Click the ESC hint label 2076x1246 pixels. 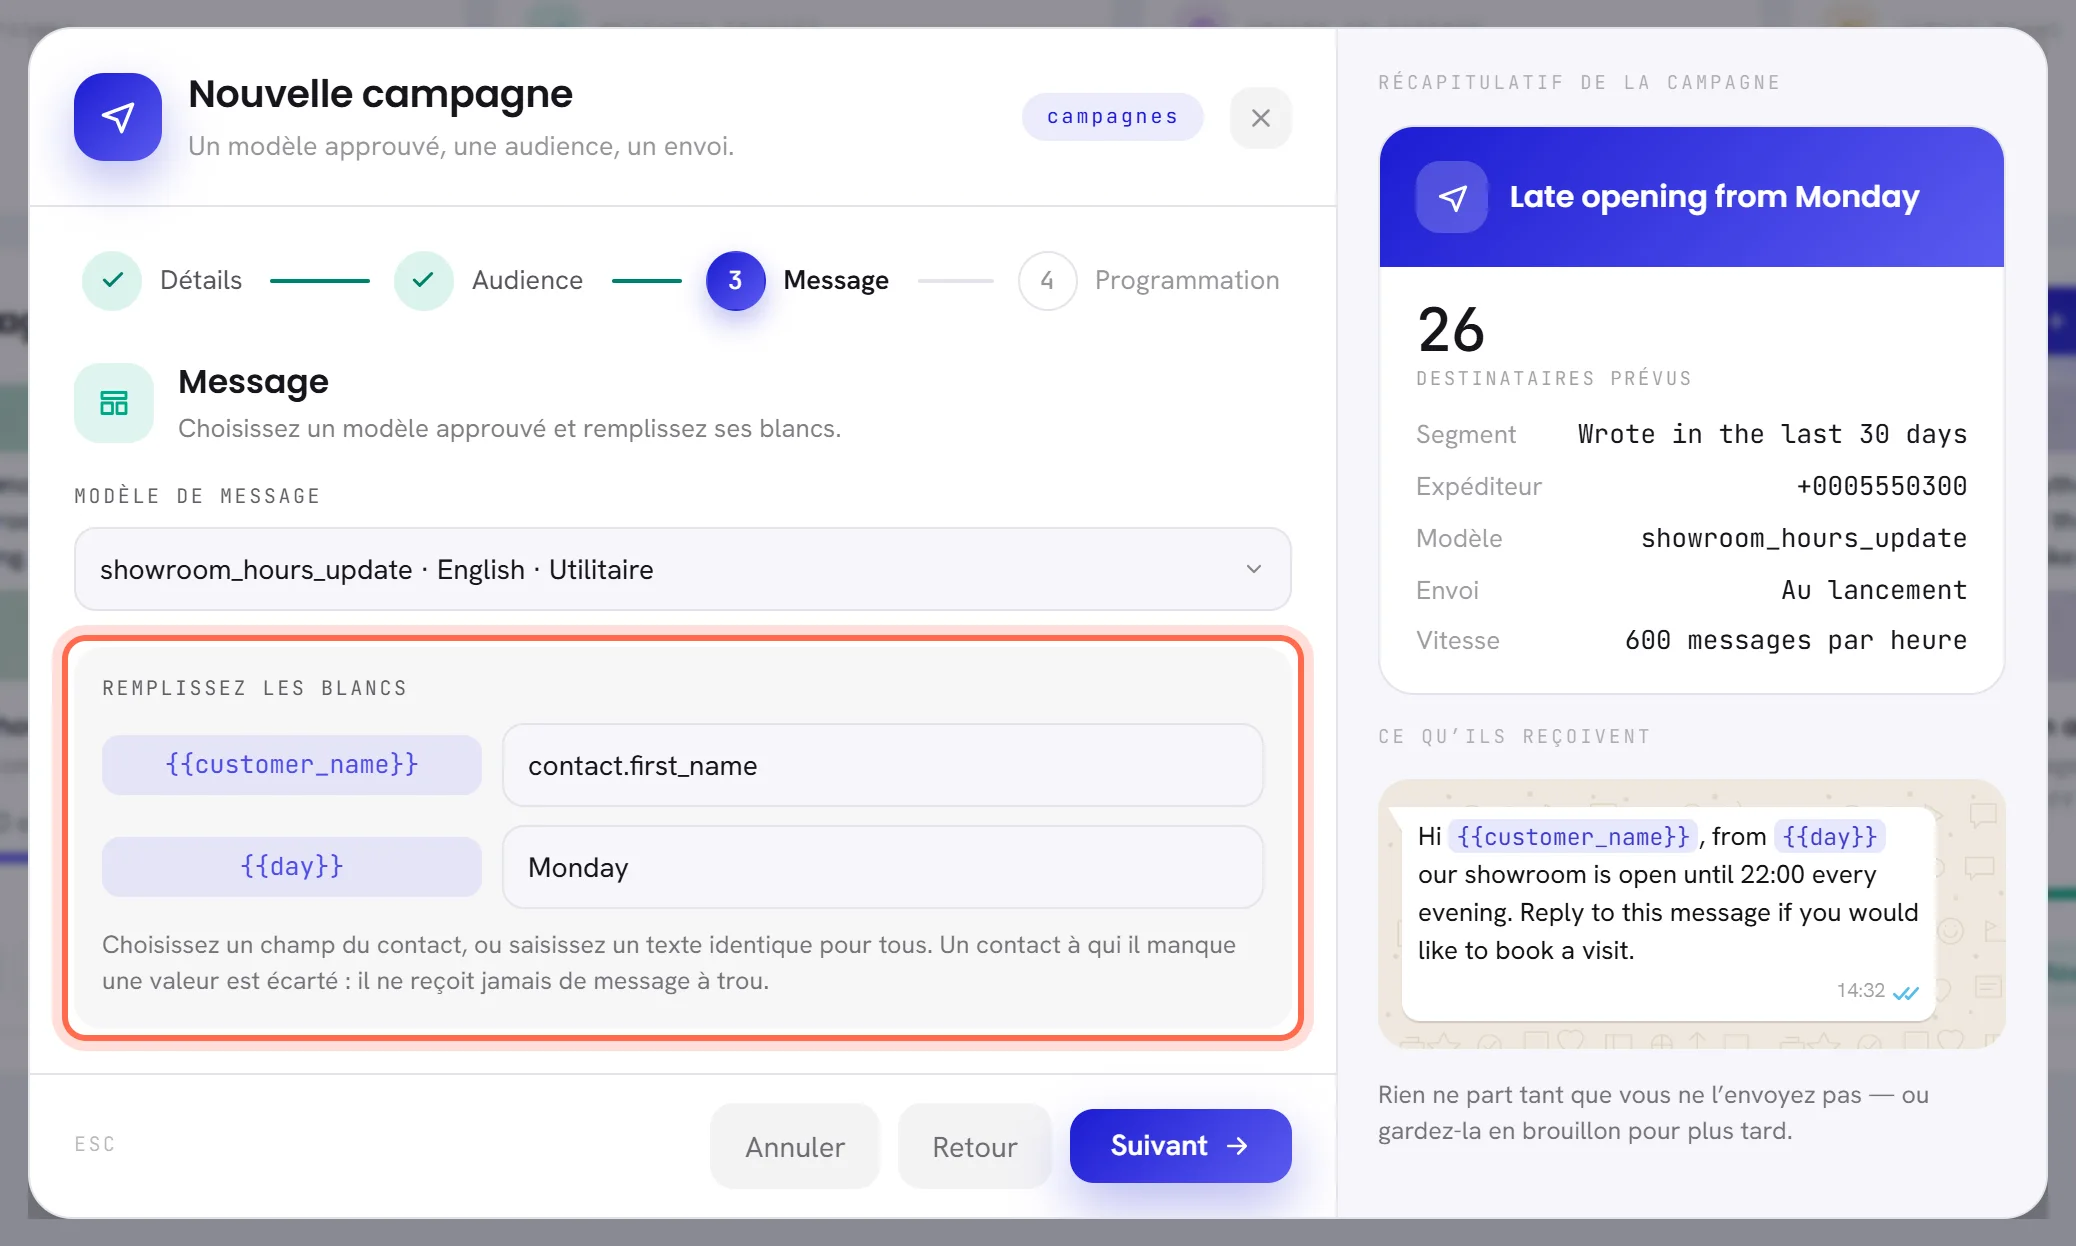click(95, 1144)
